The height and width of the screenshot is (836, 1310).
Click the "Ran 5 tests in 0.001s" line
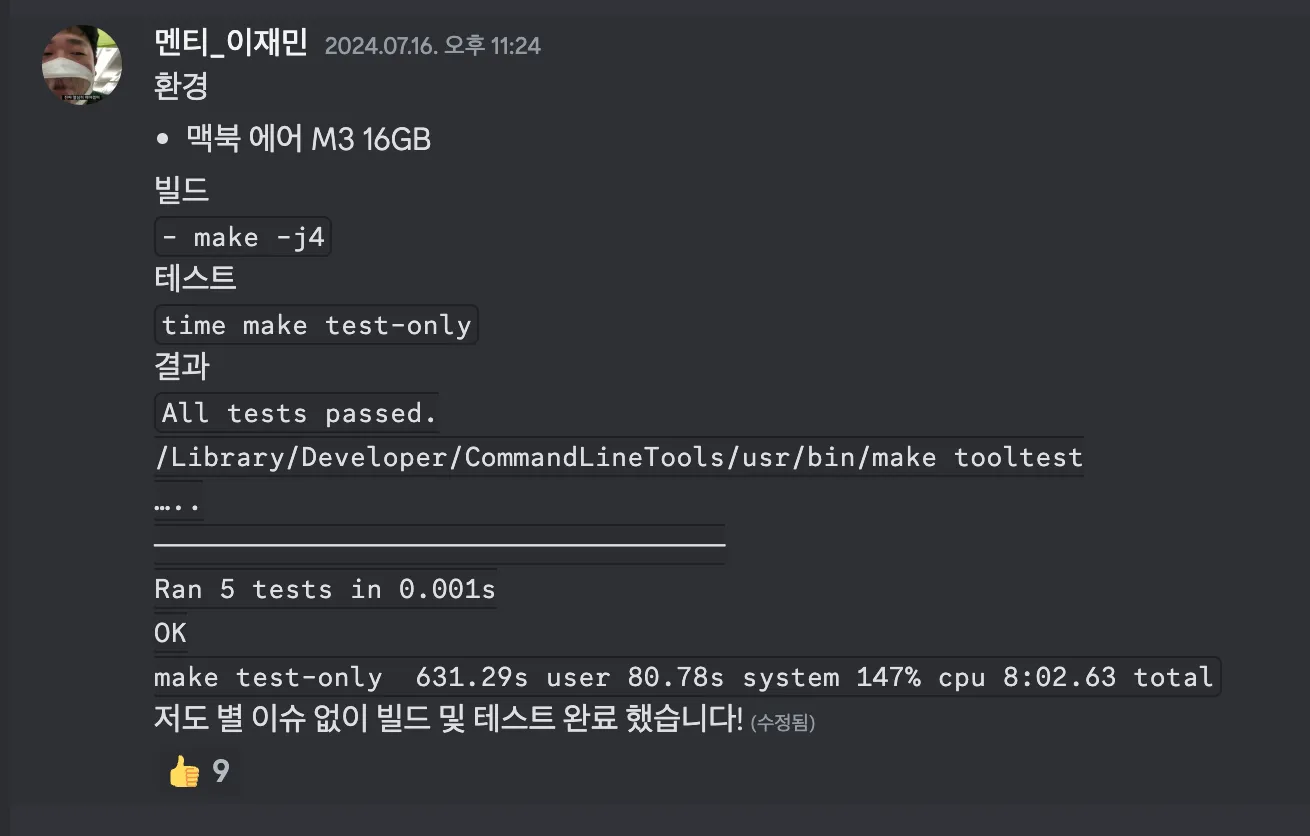pyautogui.click(x=325, y=589)
